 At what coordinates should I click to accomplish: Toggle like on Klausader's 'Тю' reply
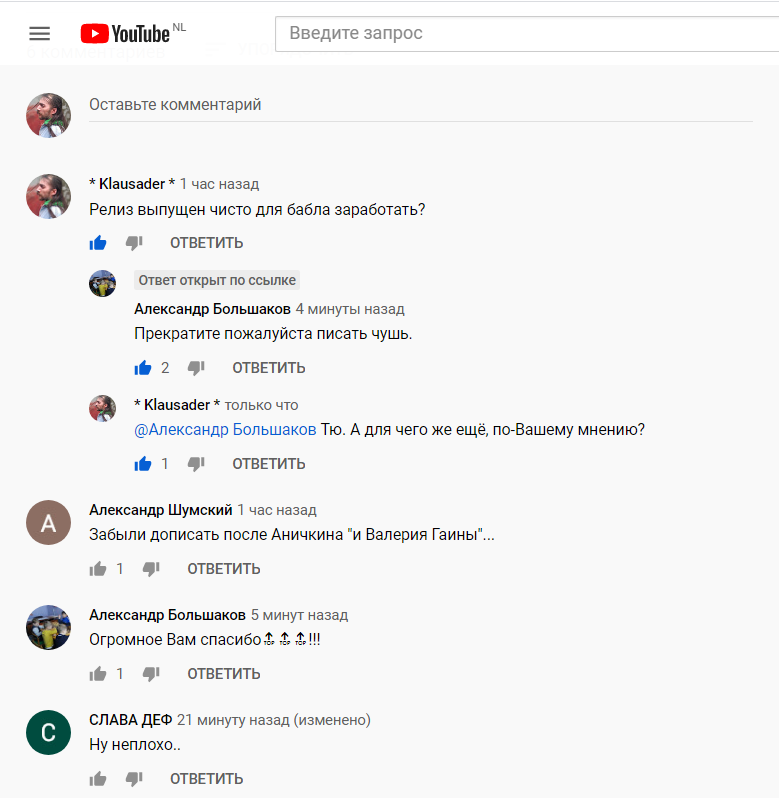point(143,464)
